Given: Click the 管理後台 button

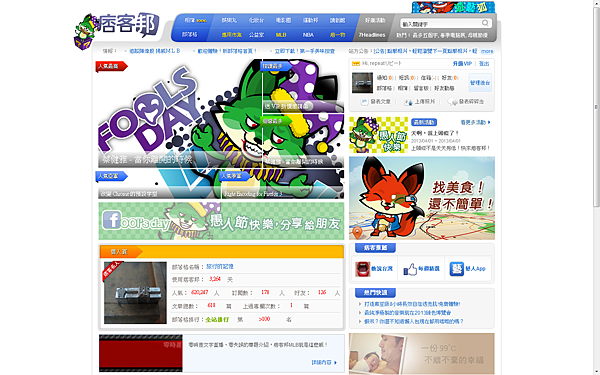Looking at the screenshot, I should 480,83.
